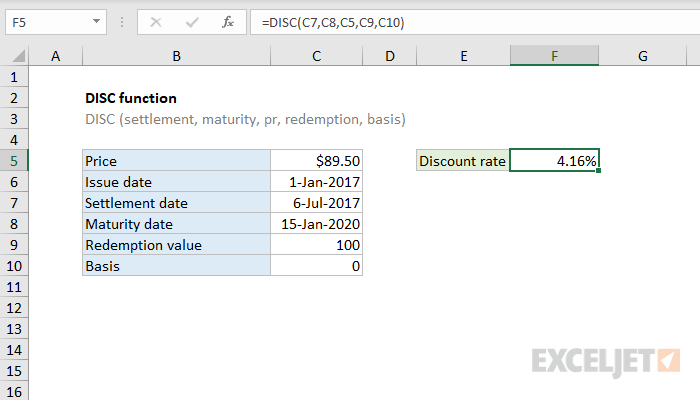
Task: Select row 12 header
Action: (x=14, y=308)
